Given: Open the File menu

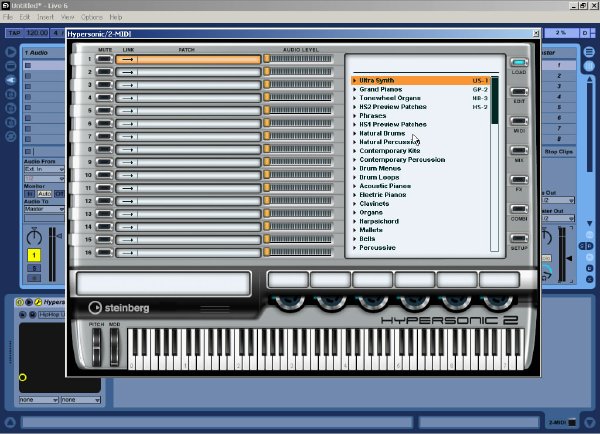Looking at the screenshot, I should (8, 17).
